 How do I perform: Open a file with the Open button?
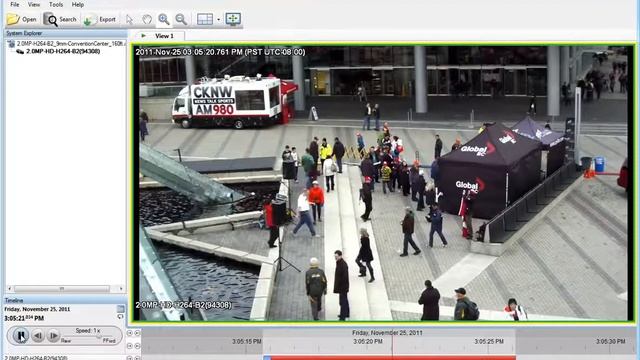[x=22, y=19]
